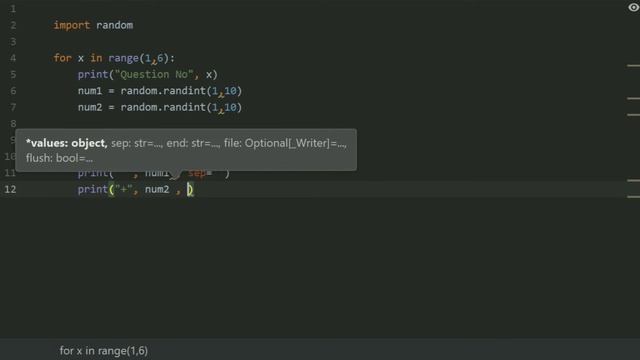This screenshot has width=640, height=360.
Task: Place cursor at line number 4
Action: point(13,58)
